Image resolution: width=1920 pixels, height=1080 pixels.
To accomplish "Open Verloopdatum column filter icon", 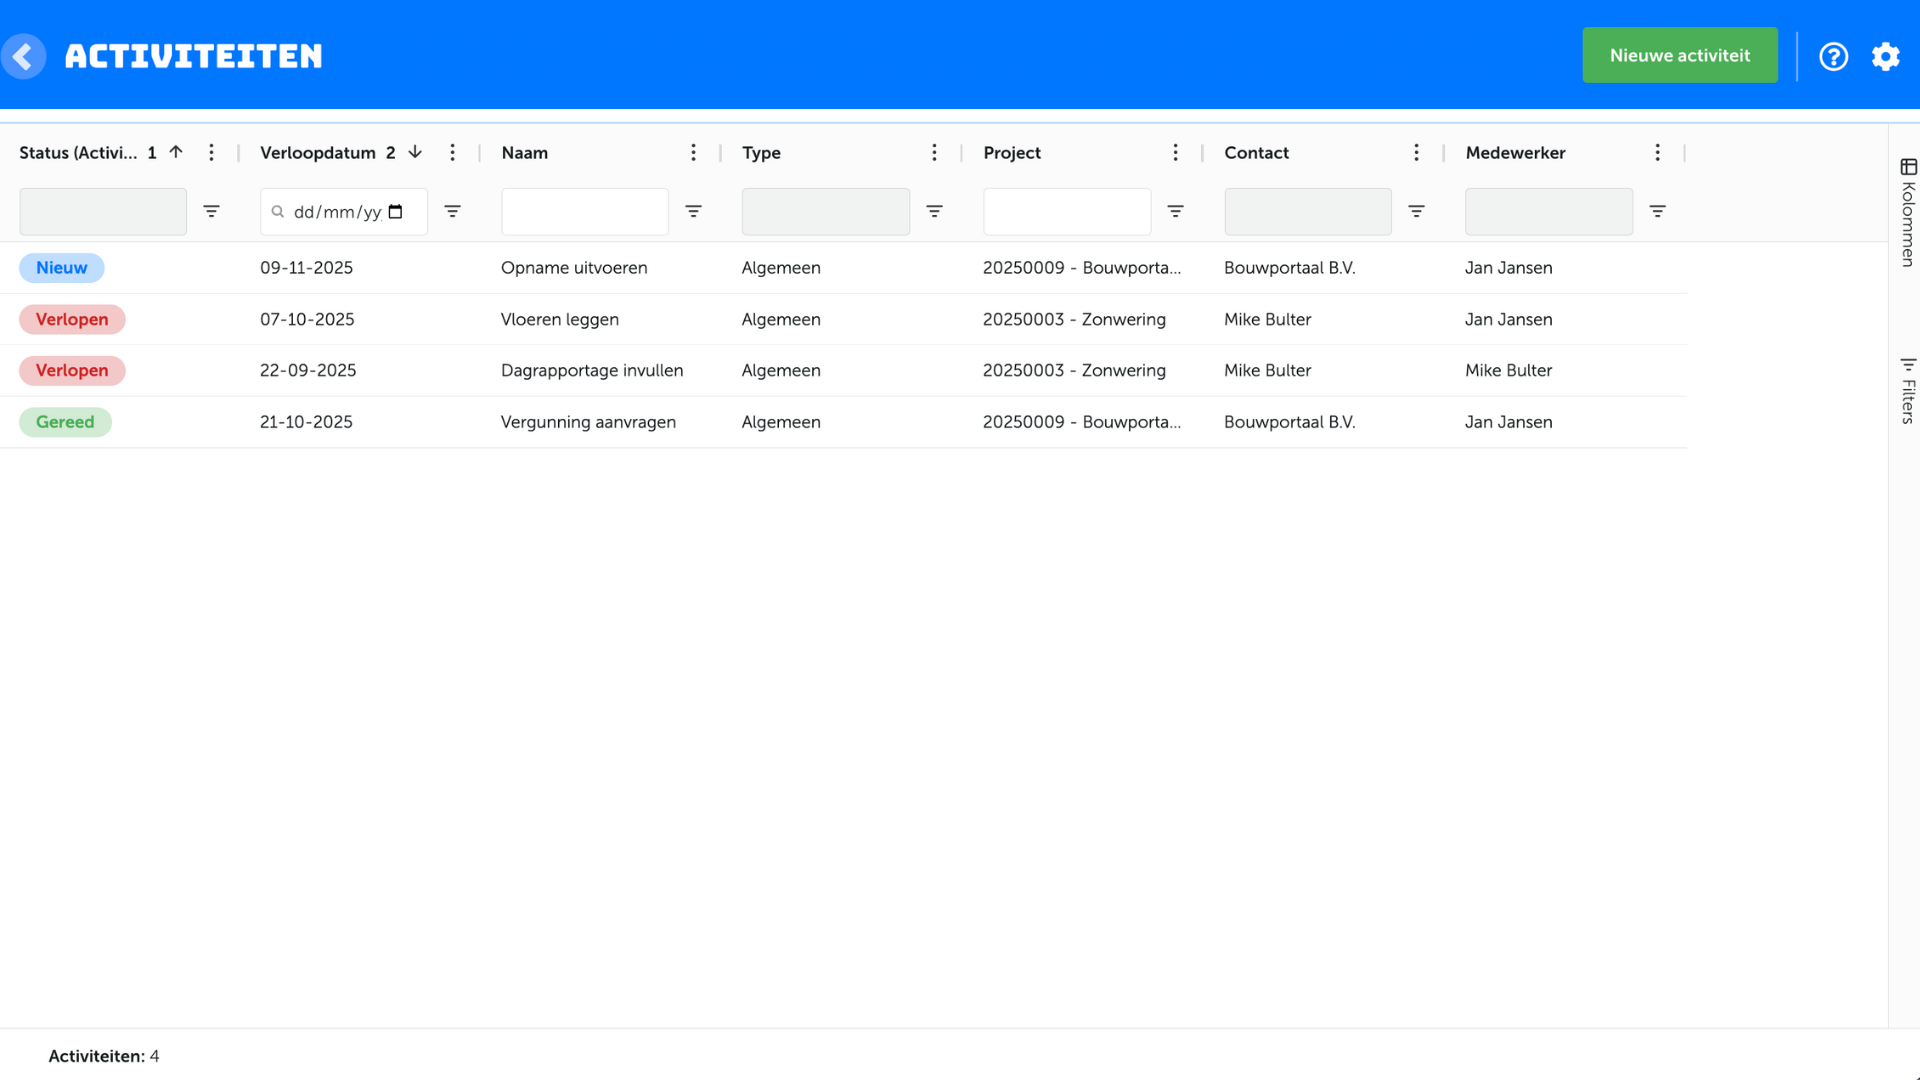I will pyautogui.click(x=452, y=211).
